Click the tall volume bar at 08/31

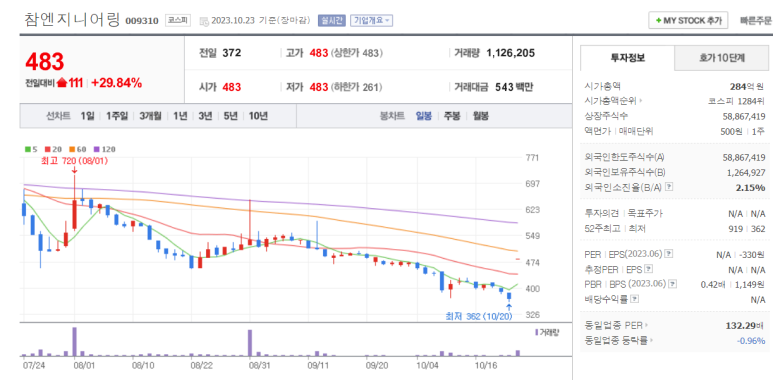click(x=250, y=343)
